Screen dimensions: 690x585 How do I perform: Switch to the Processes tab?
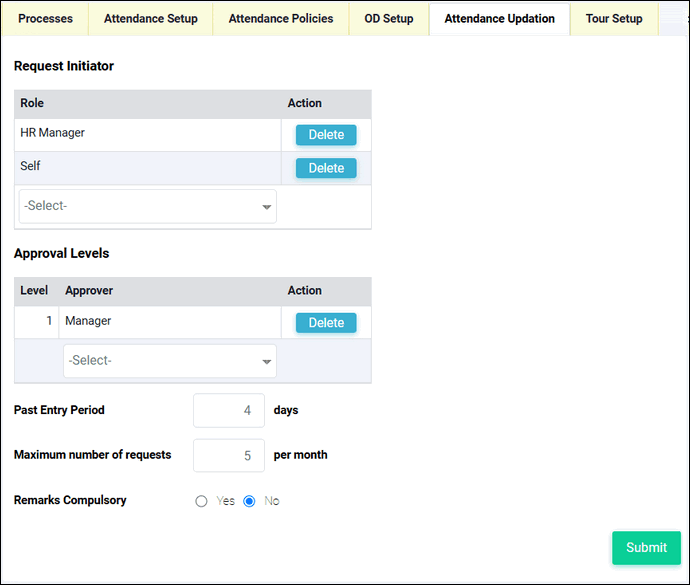45,19
